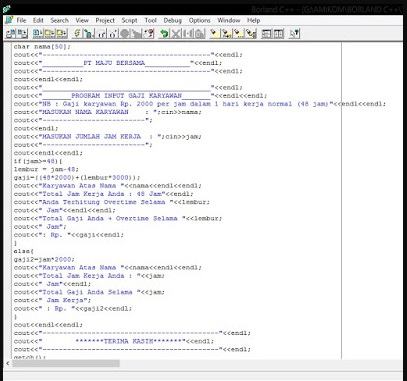
Task: Click the line containing 'TERIMA KASIH'
Action: (x=114, y=341)
